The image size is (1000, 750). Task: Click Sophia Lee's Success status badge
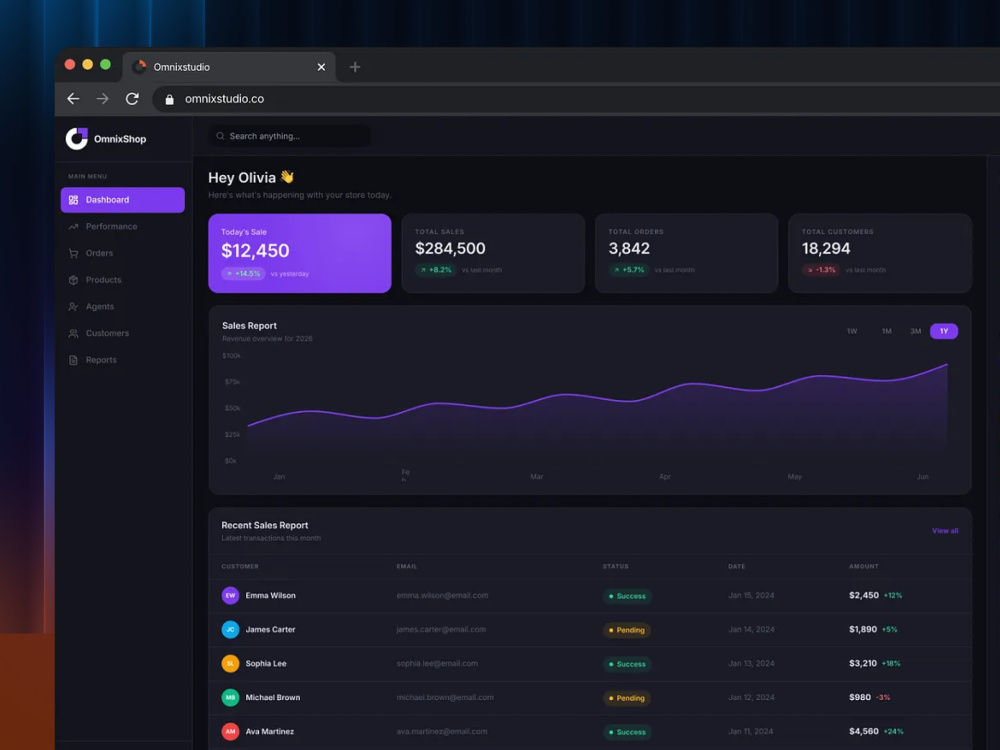pyautogui.click(x=627, y=665)
